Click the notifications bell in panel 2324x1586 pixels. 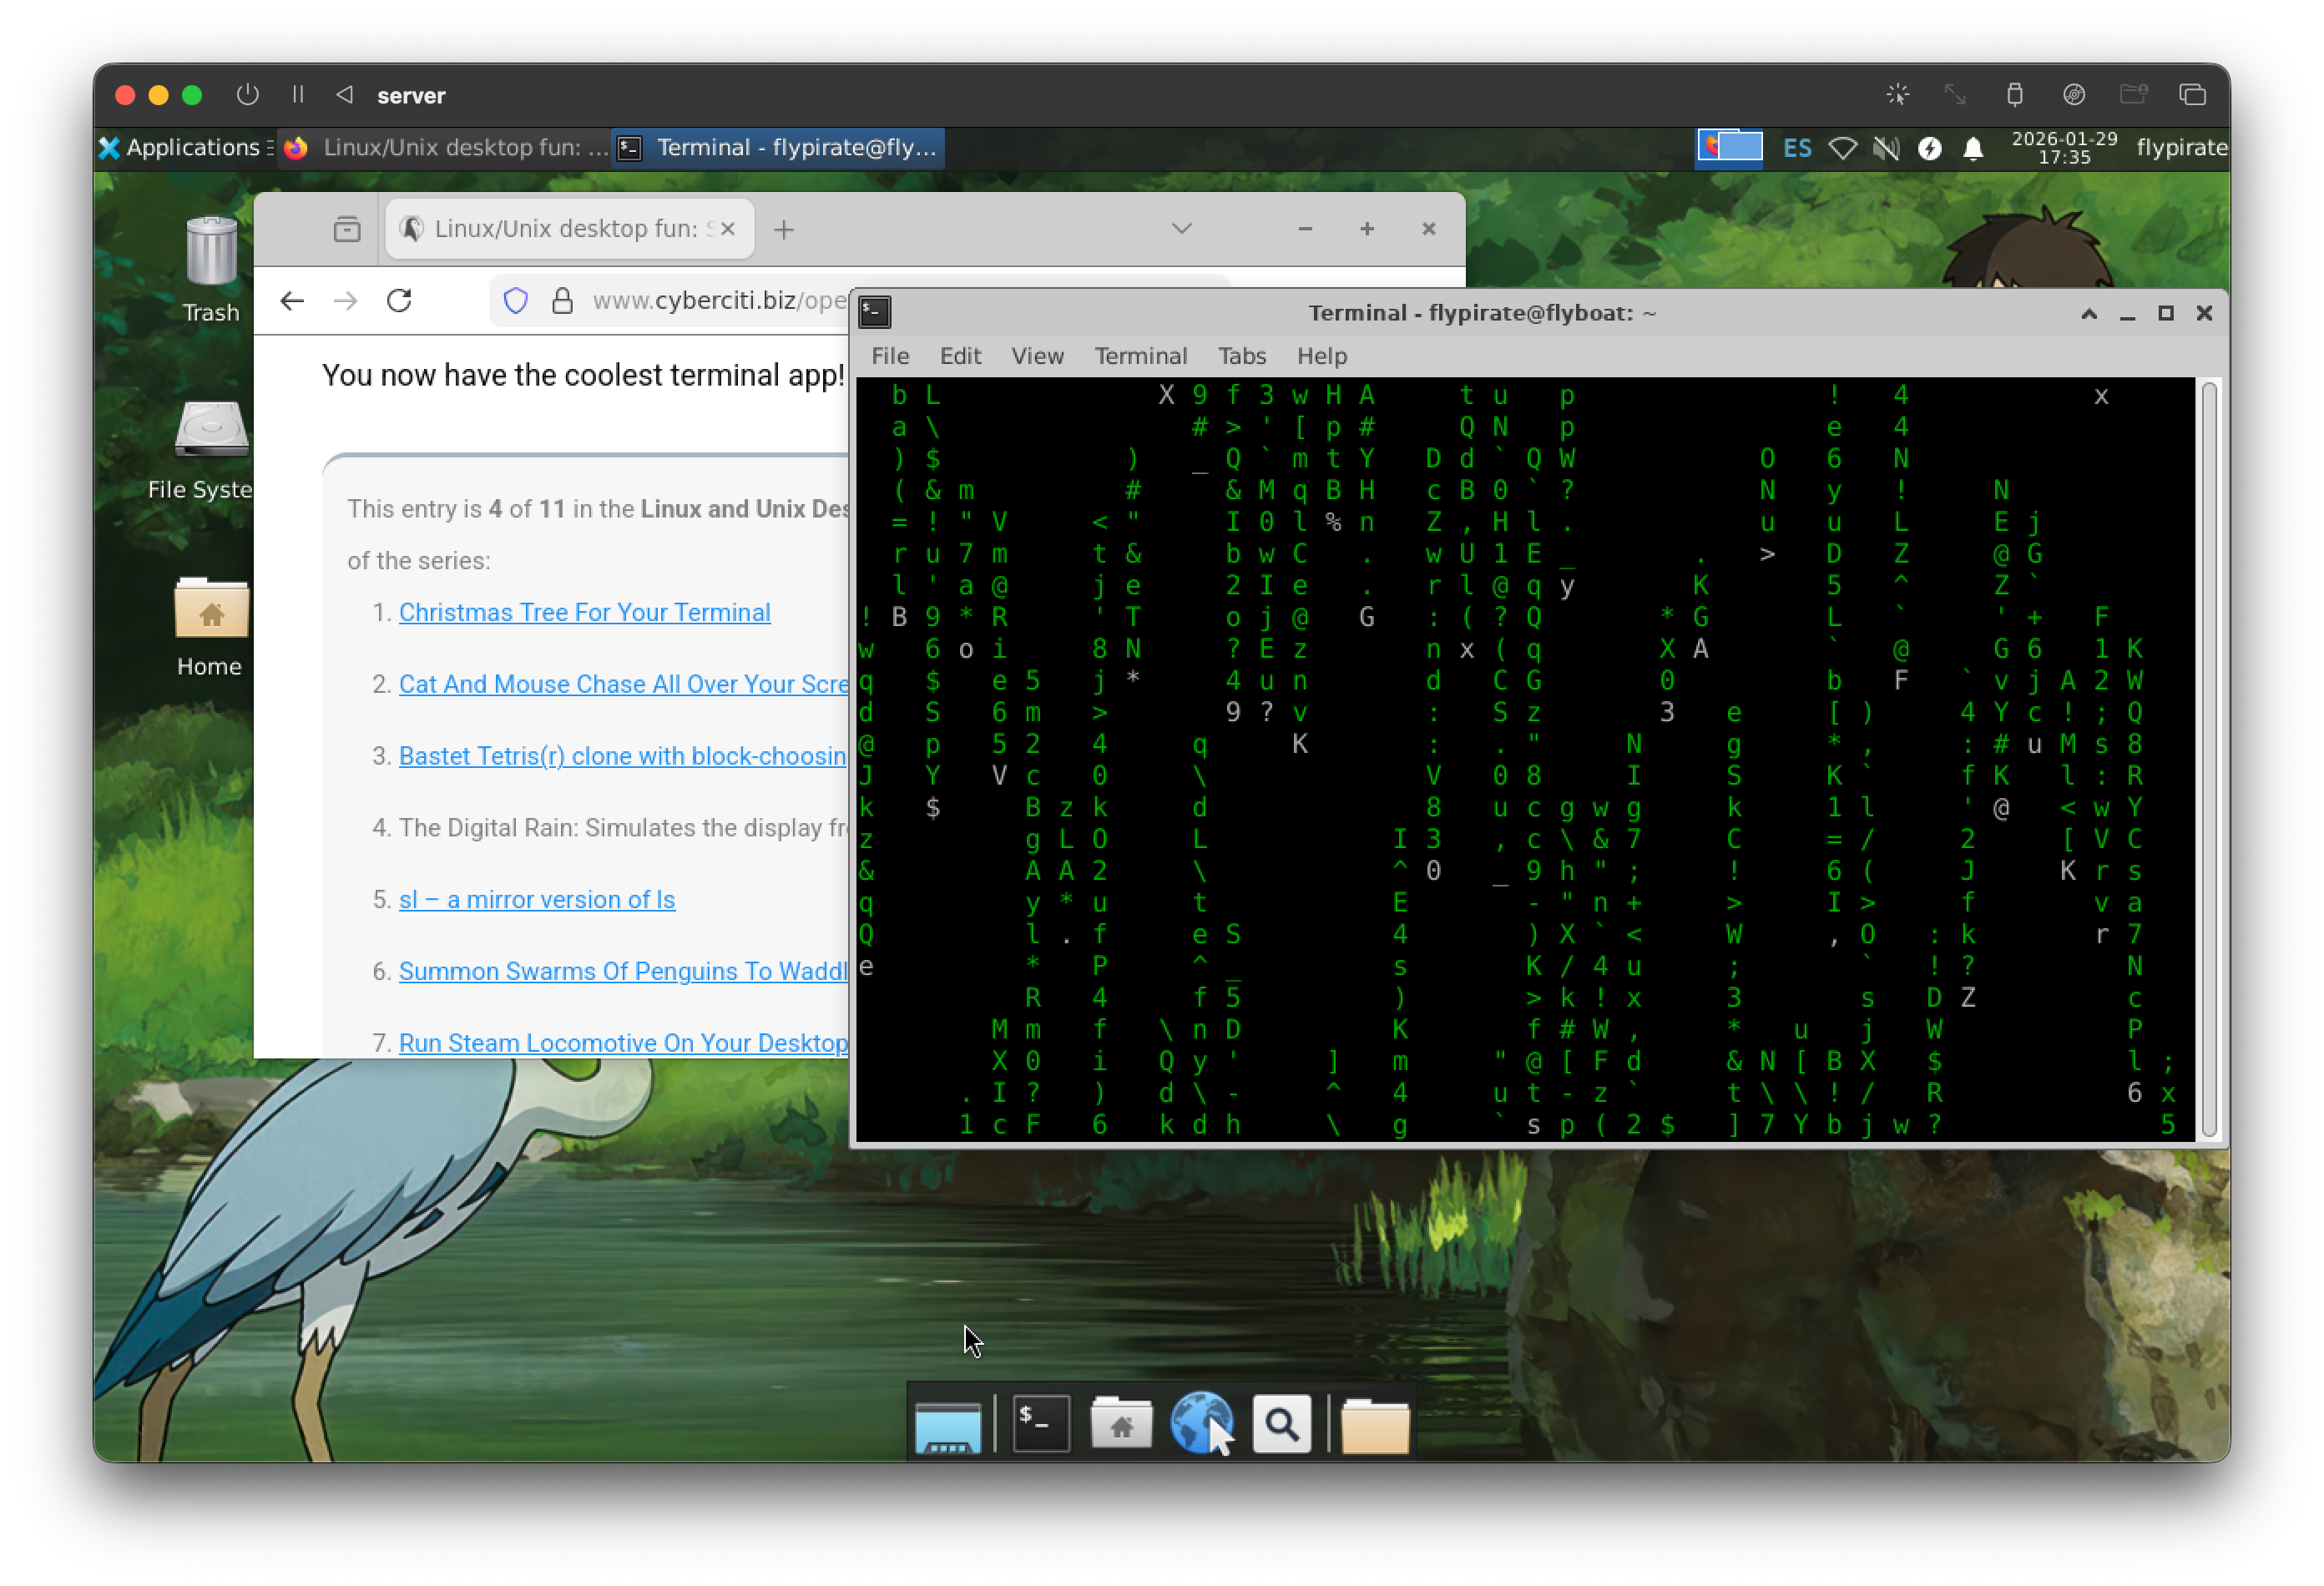pos(1972,148)
